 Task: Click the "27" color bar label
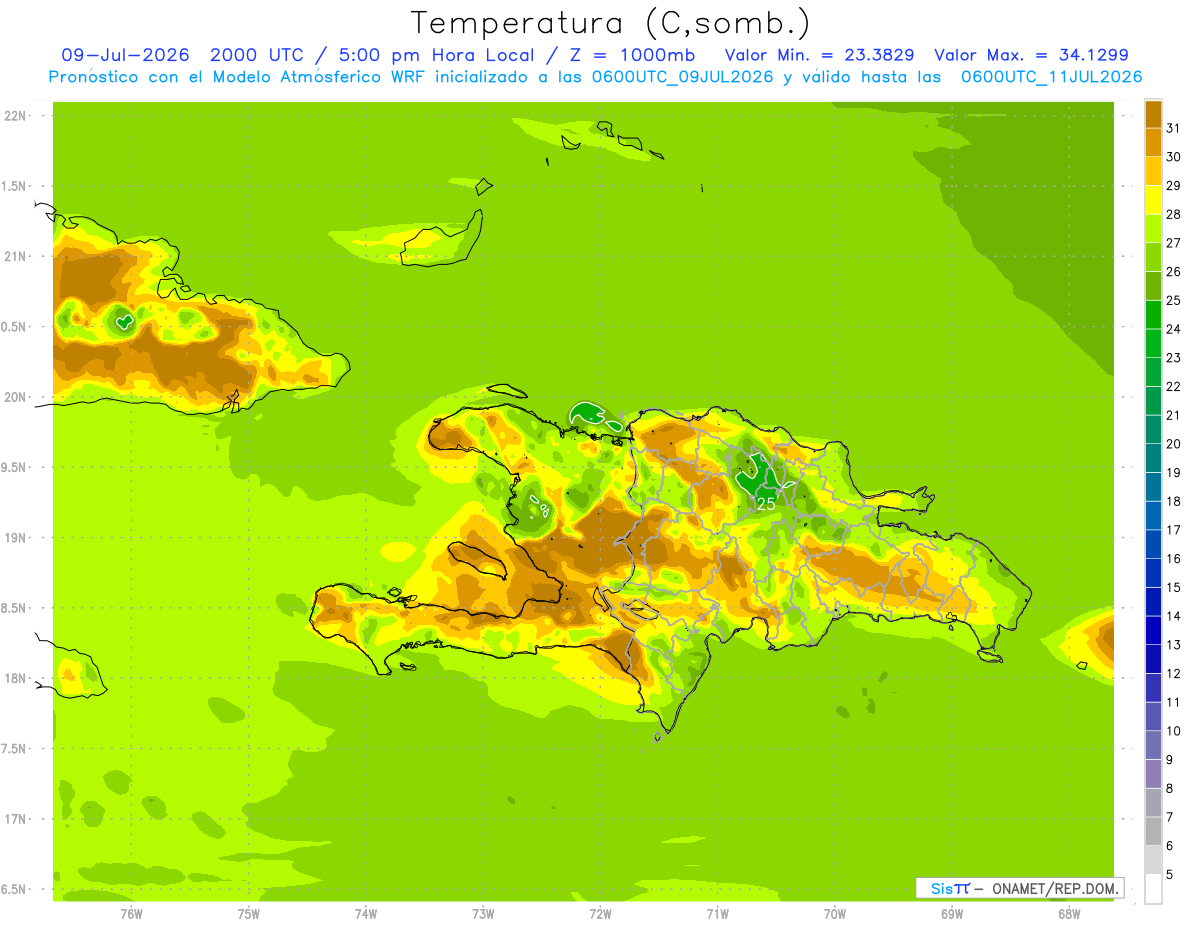click(x=1174, y=243)
